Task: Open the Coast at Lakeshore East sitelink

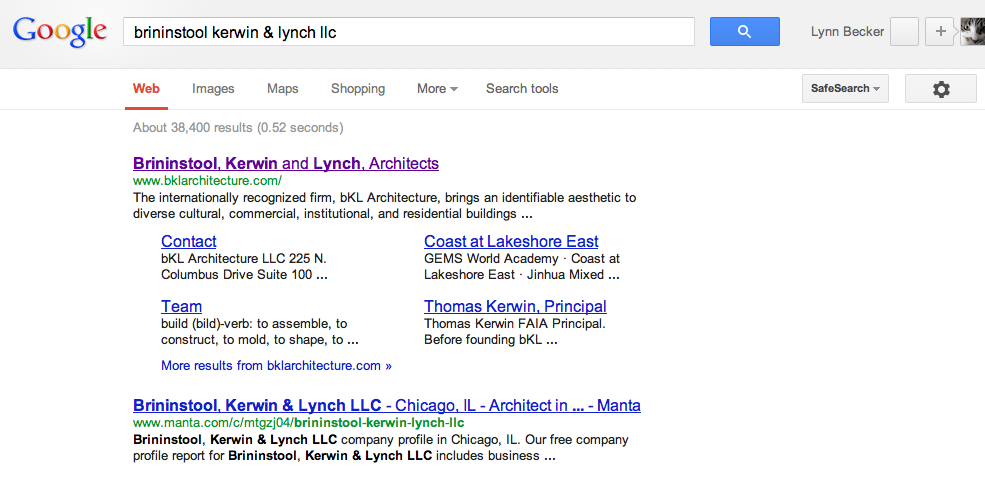Action: pos(511,241)
